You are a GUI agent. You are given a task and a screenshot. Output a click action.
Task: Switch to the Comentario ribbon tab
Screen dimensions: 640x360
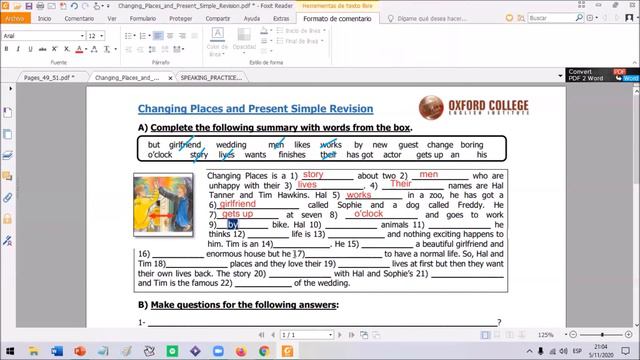coord(79,19)
